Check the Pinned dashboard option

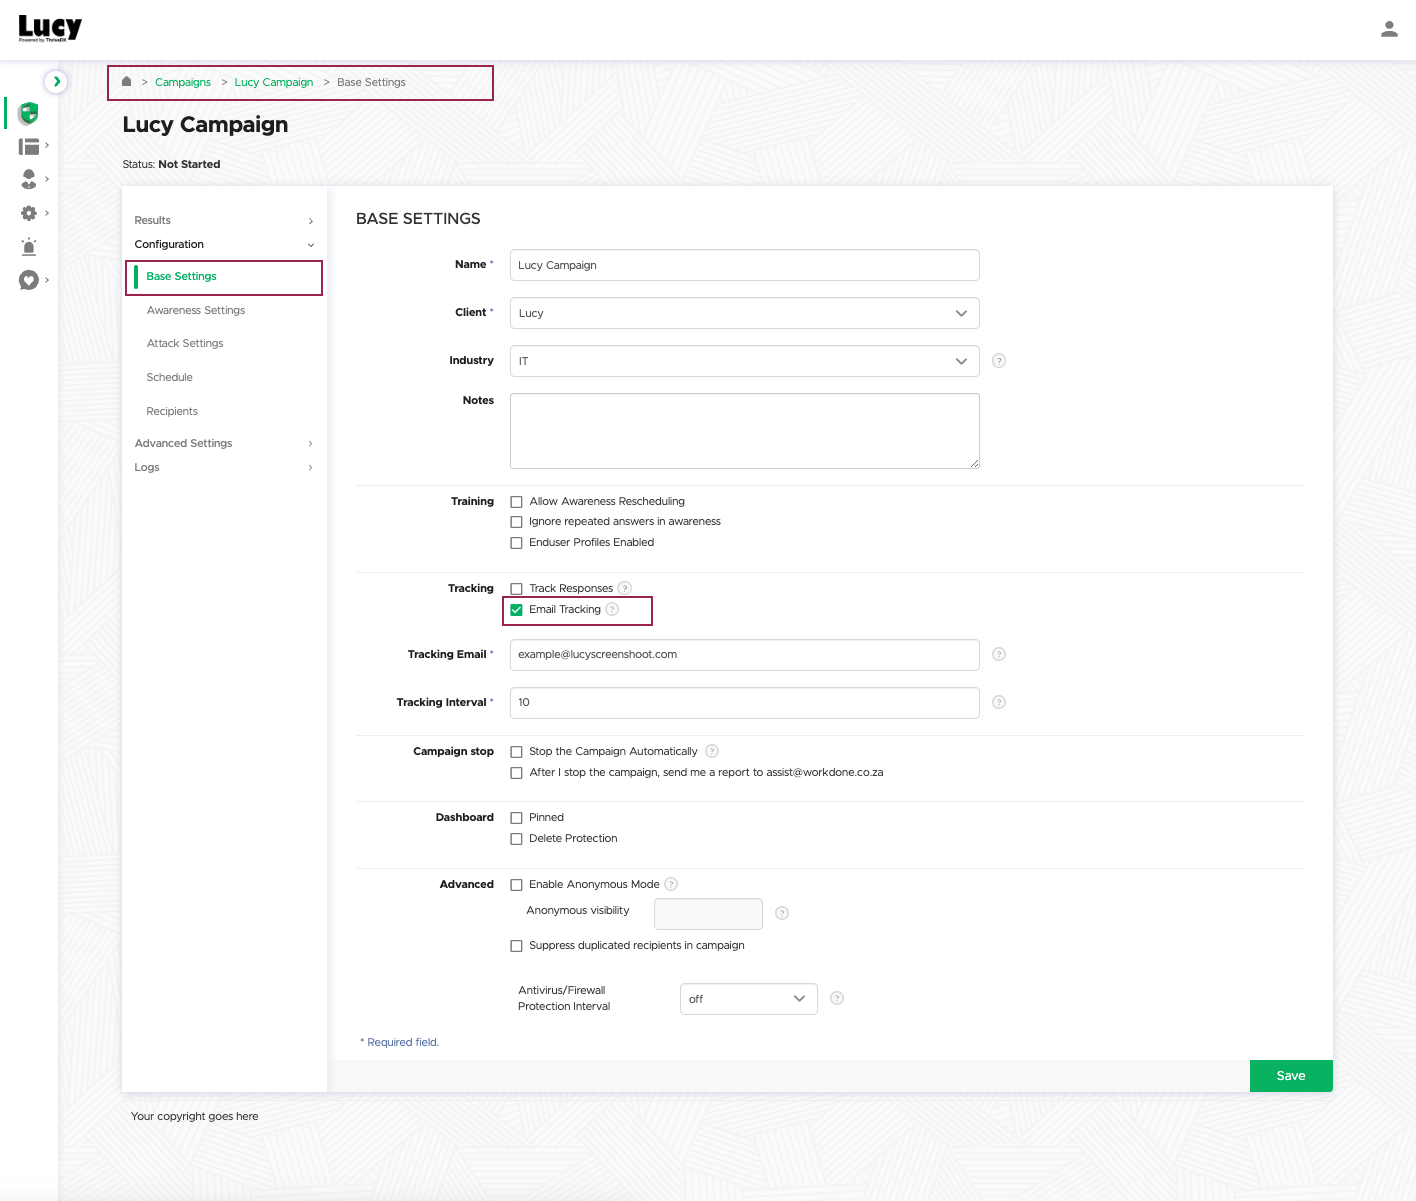[516, 818]
